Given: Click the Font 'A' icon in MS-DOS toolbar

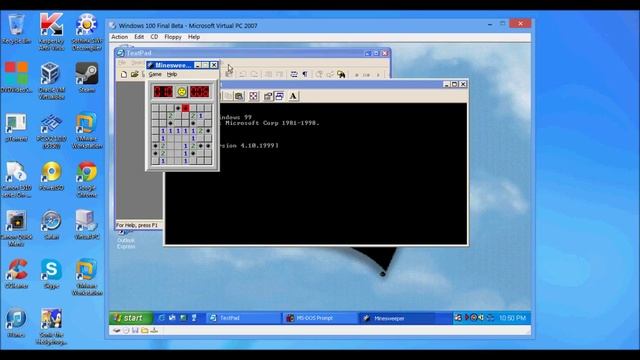Looking at the screenshot, I should click(x=293, y=96).
